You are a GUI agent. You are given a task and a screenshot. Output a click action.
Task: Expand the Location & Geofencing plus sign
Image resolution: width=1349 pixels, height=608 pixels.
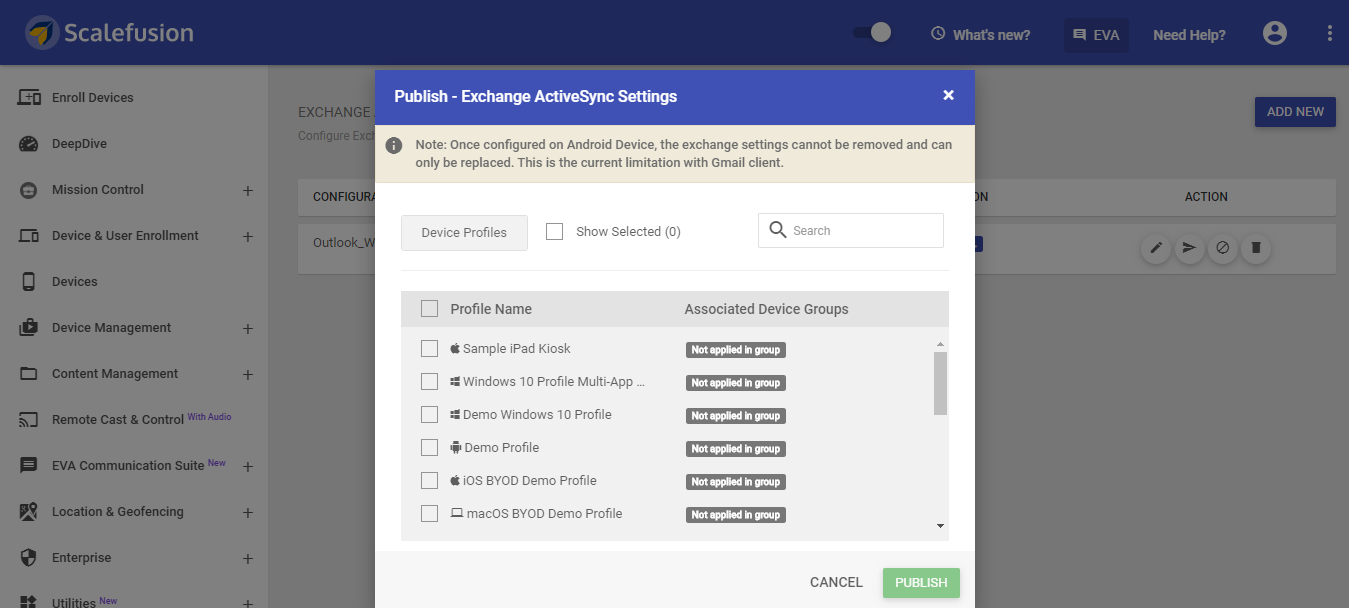248,512
